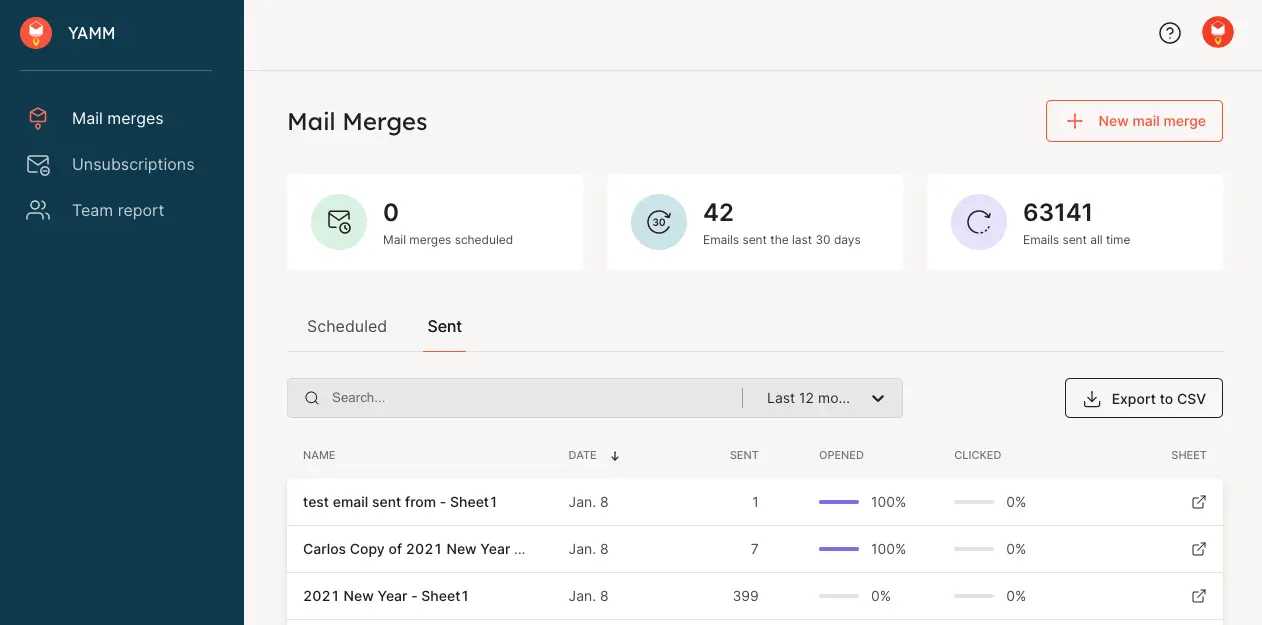The width and height of the screenshot is (1262, 625).
Task: Select 'Carlos Copy of 2021 New Year' row name
Action: [414, 549]
